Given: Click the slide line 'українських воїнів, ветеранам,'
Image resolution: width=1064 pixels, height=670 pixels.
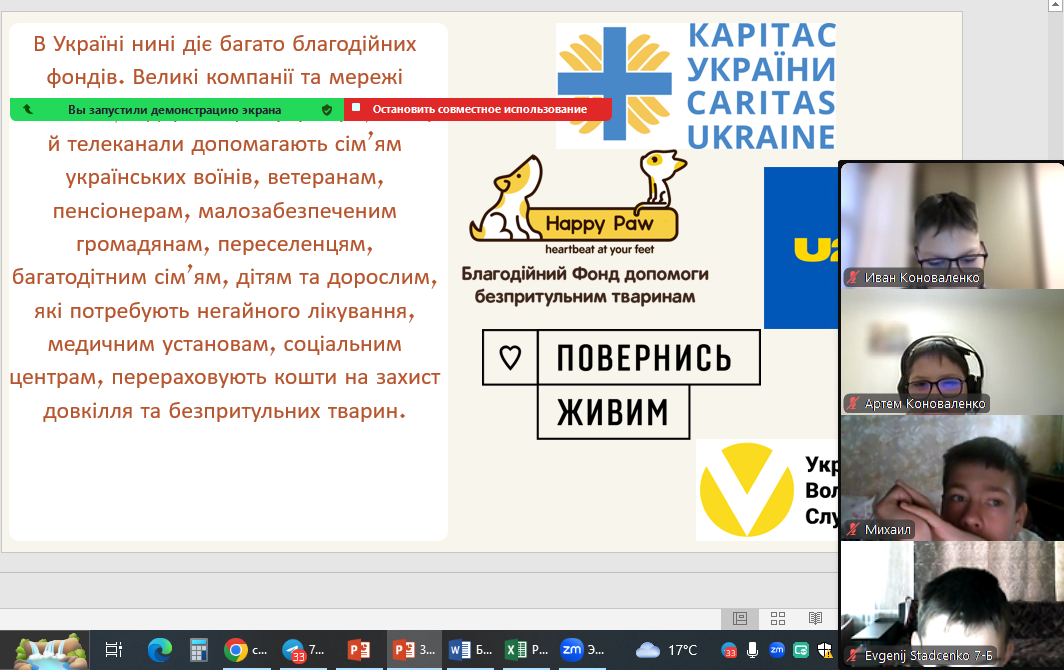Looking at the screenshot, I should tap(225, 177).
